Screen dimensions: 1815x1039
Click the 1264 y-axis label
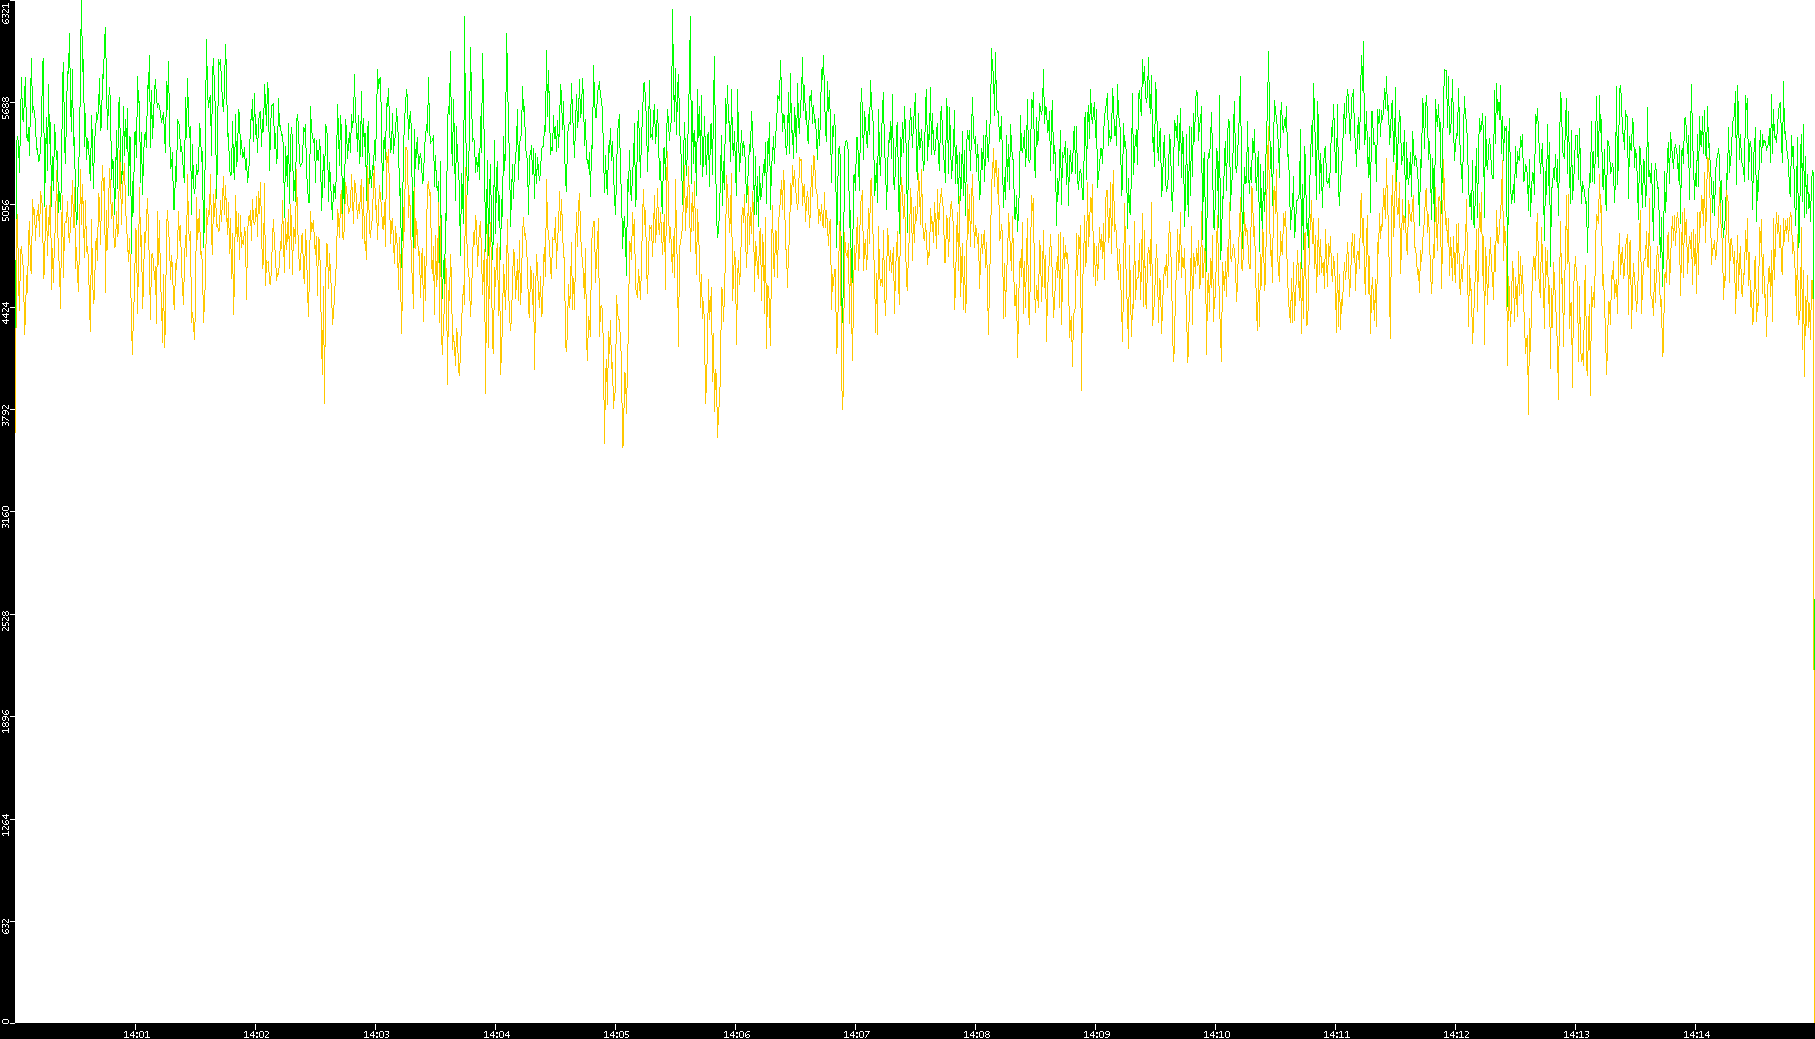click(7, 825)
